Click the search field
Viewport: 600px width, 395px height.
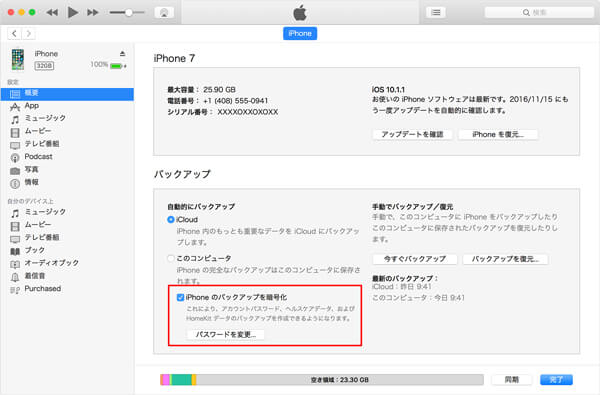click(x=539, y=13)
